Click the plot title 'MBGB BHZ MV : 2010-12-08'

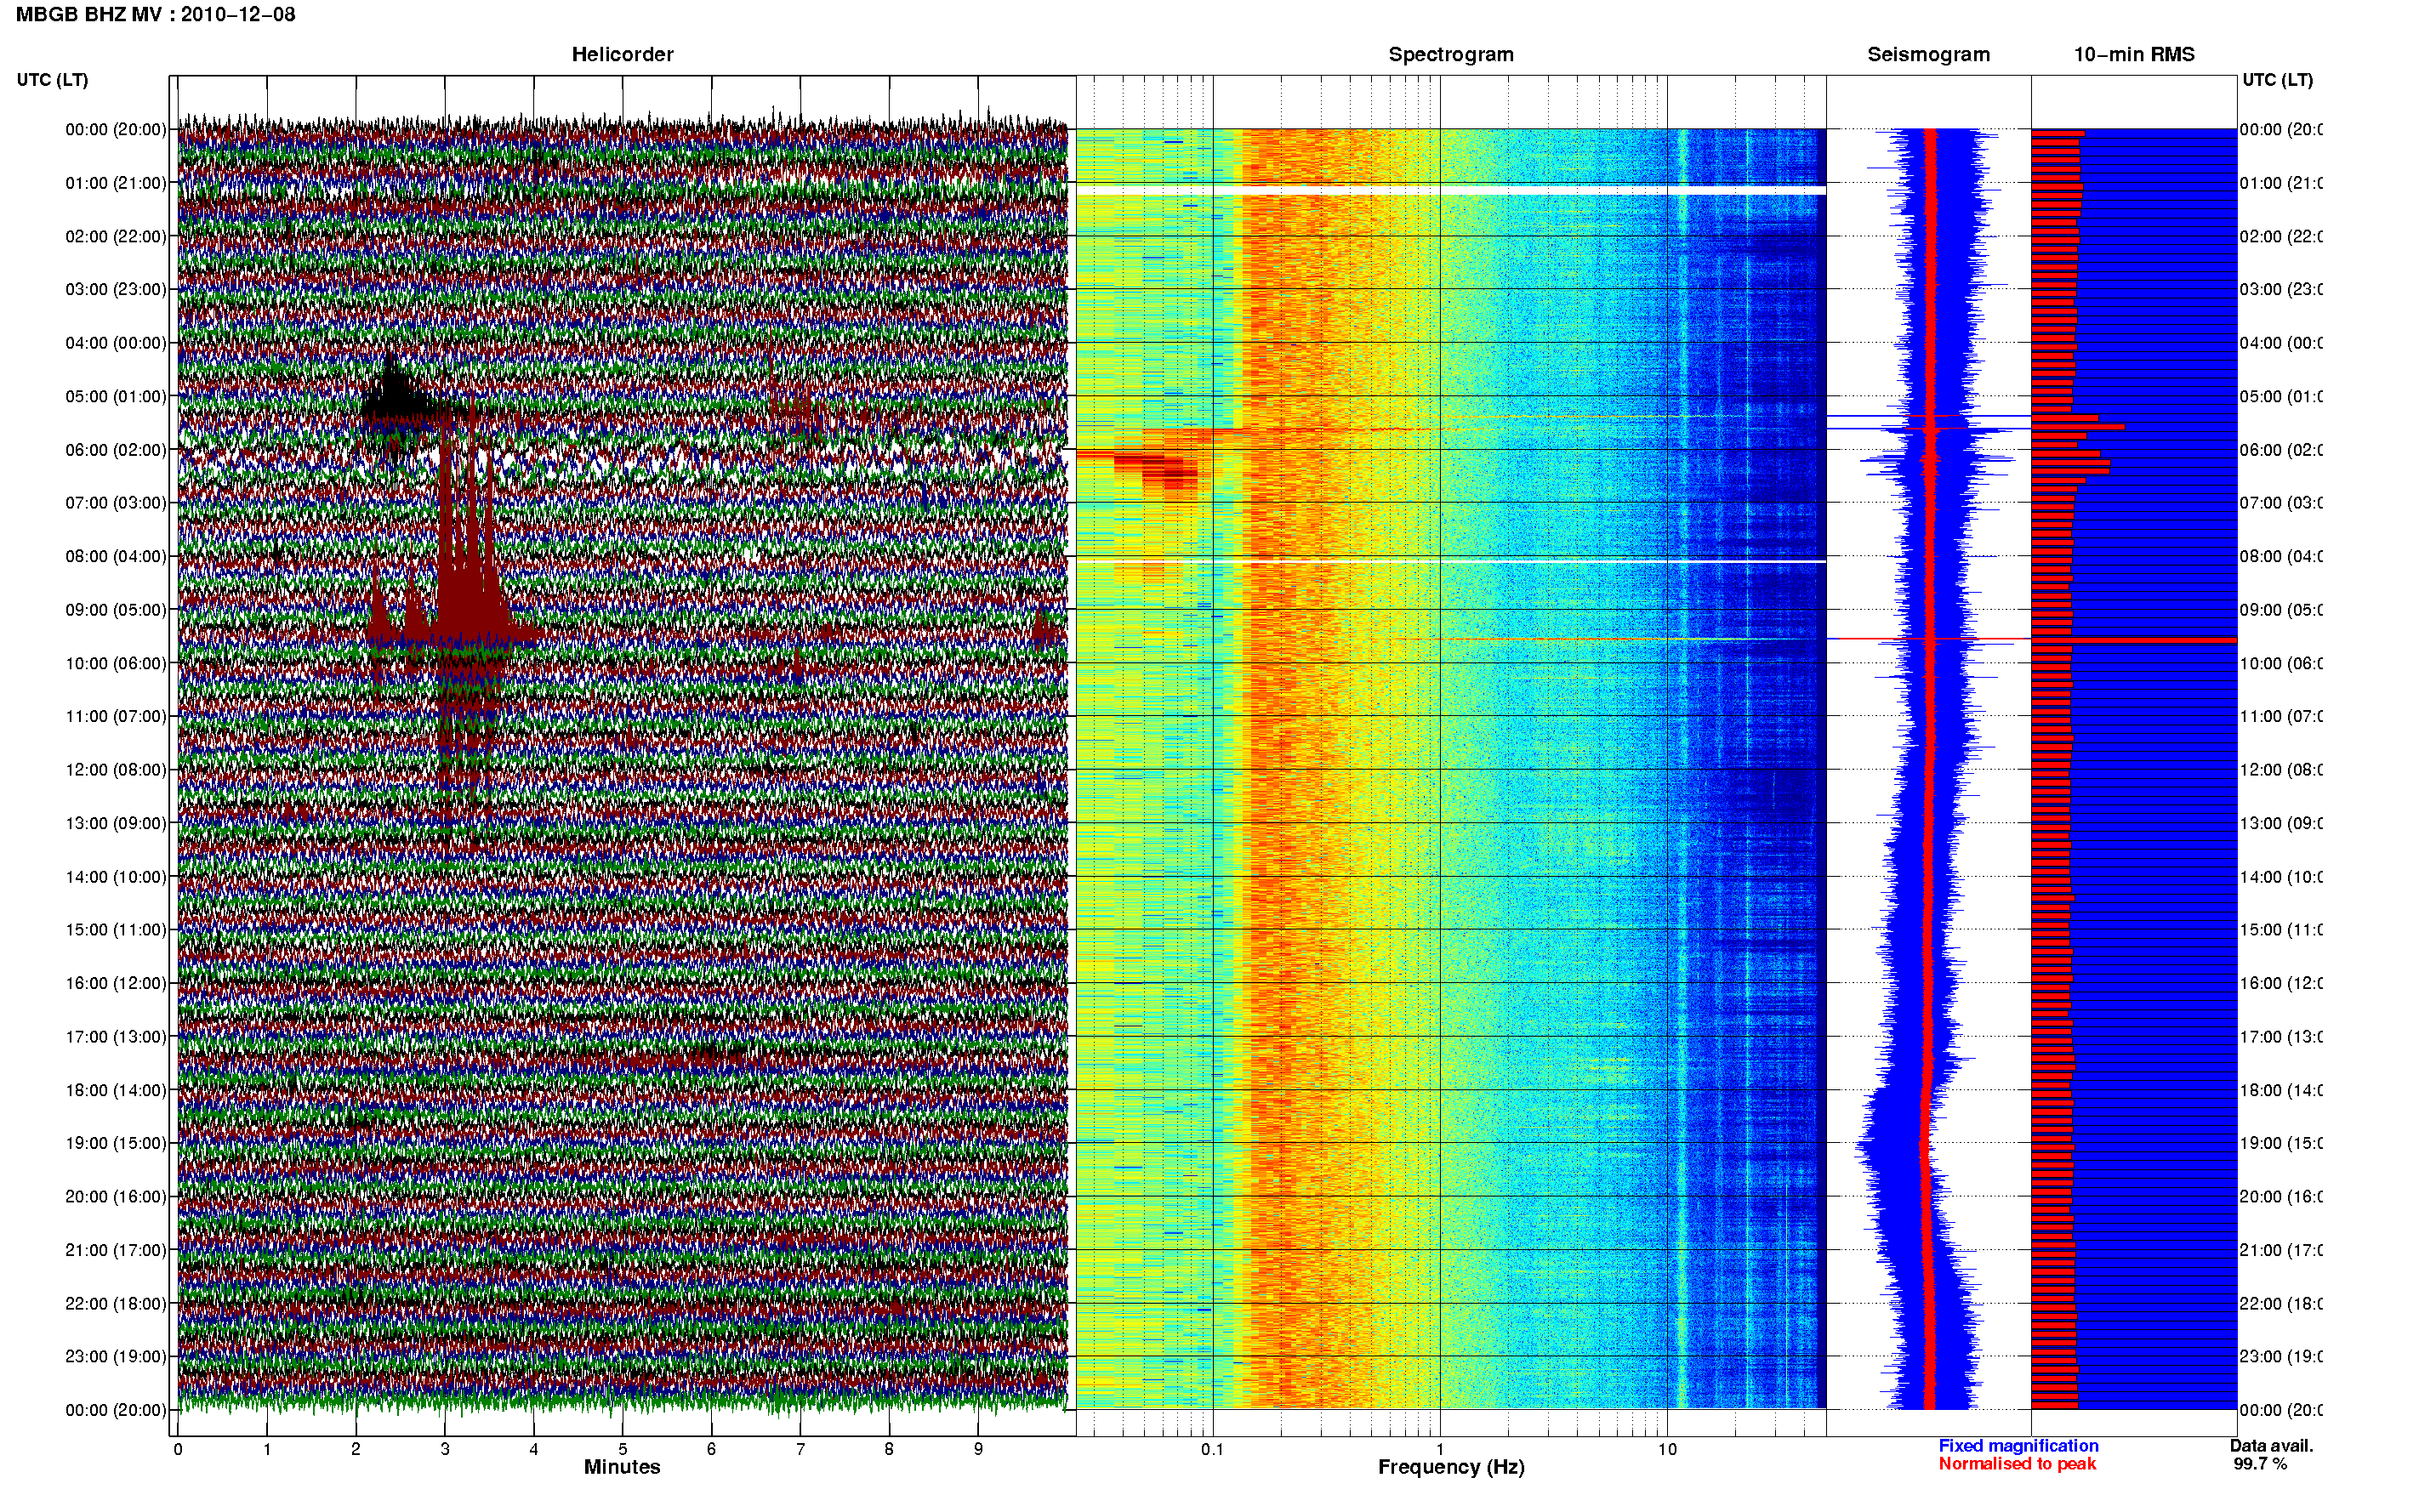pos(156,14)
